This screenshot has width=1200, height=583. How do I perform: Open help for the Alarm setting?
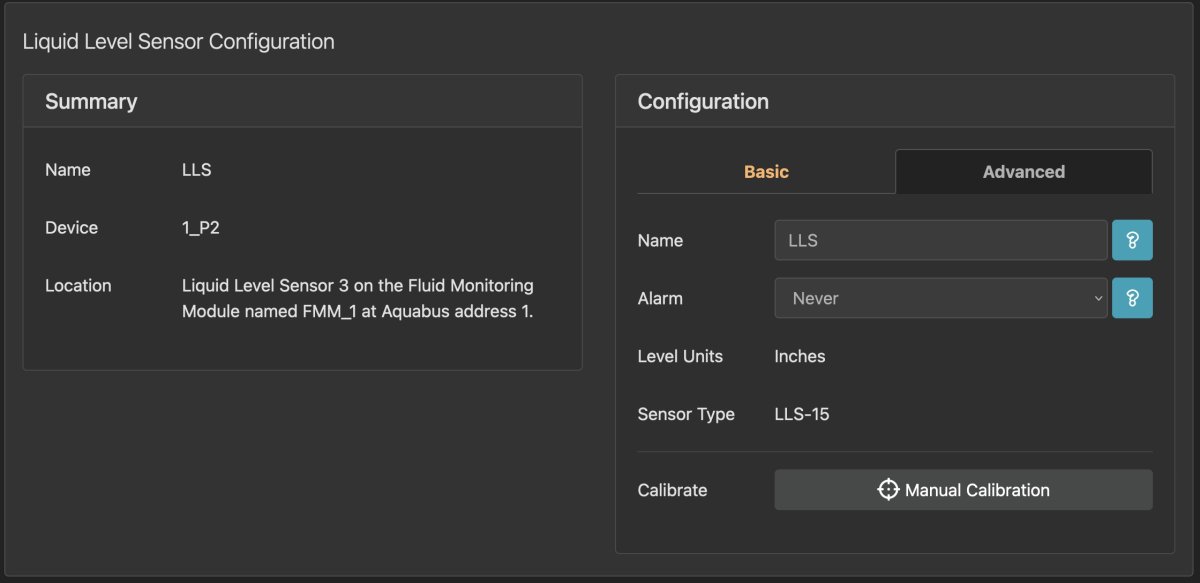tap(1132, 298)
